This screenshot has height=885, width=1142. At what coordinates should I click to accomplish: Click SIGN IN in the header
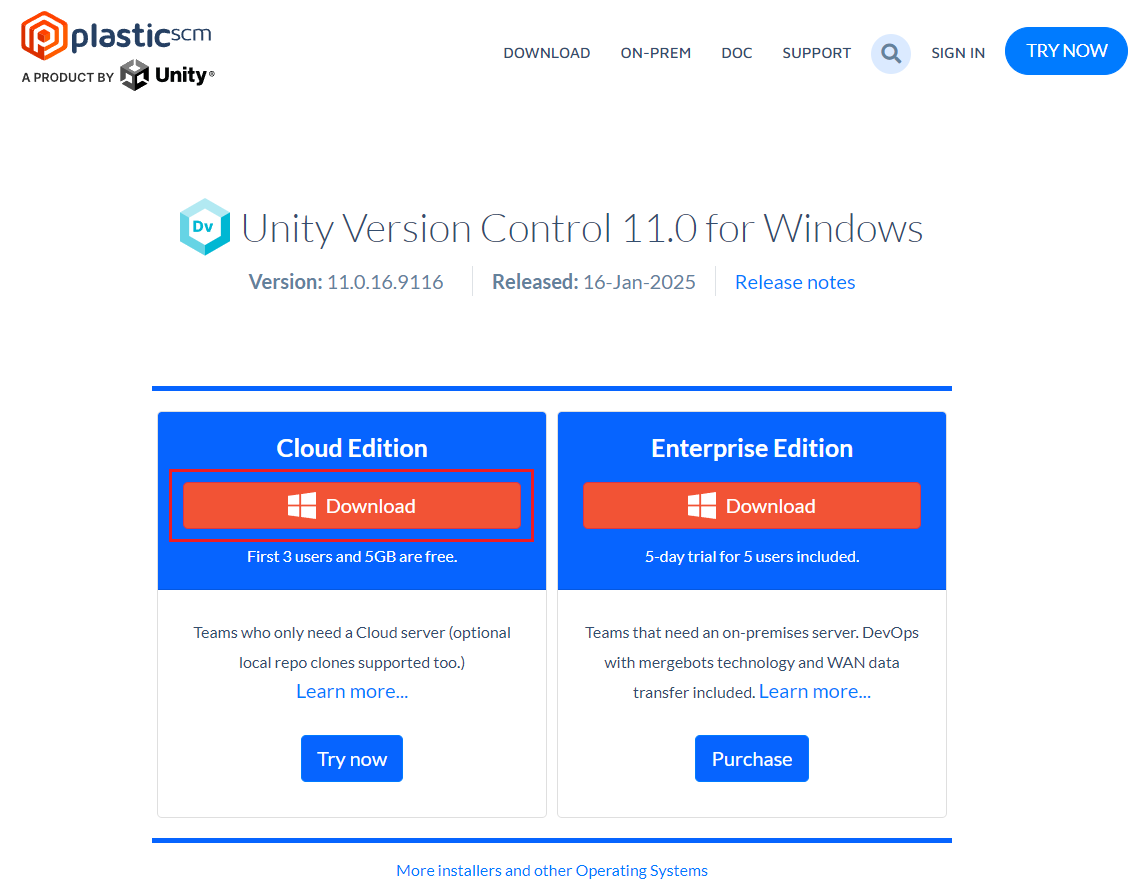[958, 53]
